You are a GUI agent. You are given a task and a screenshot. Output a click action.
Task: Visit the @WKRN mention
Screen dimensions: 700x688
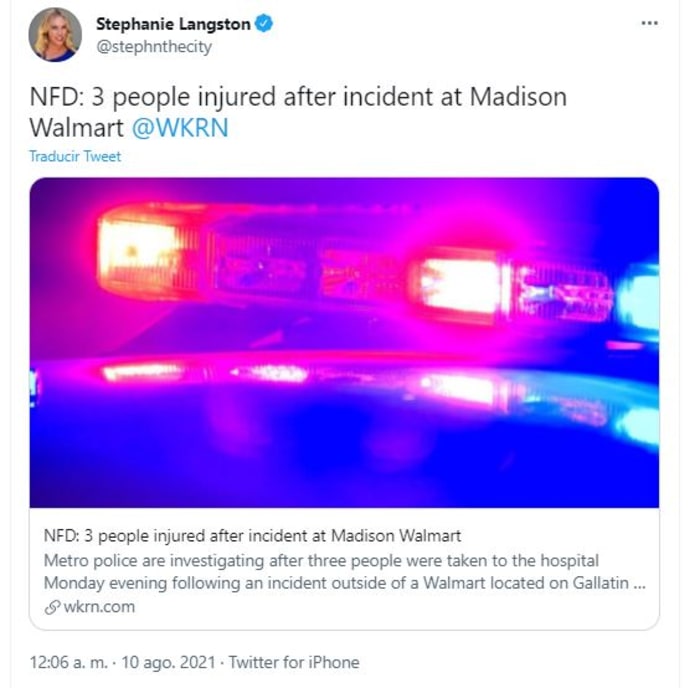pyautogui.click(x=180, y=128)
